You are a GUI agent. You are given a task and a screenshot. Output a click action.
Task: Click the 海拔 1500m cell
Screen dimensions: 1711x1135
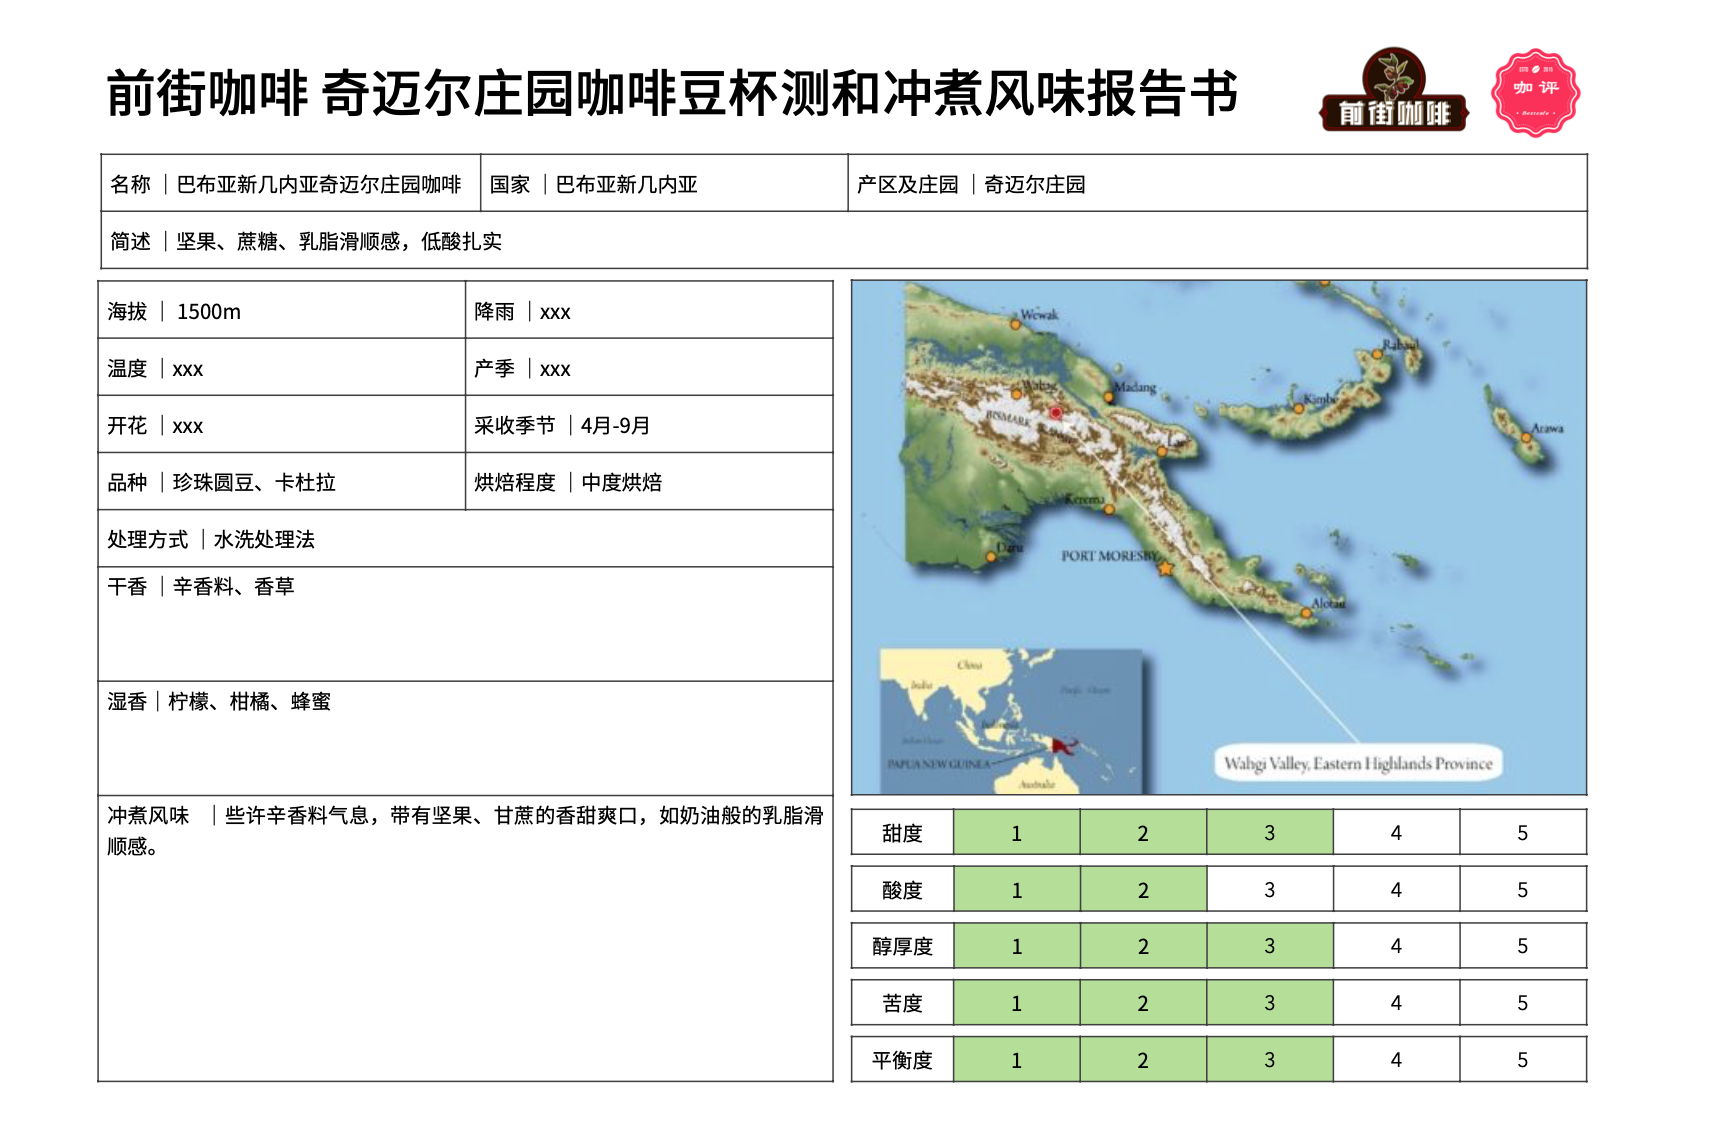(x=281, y=311)
